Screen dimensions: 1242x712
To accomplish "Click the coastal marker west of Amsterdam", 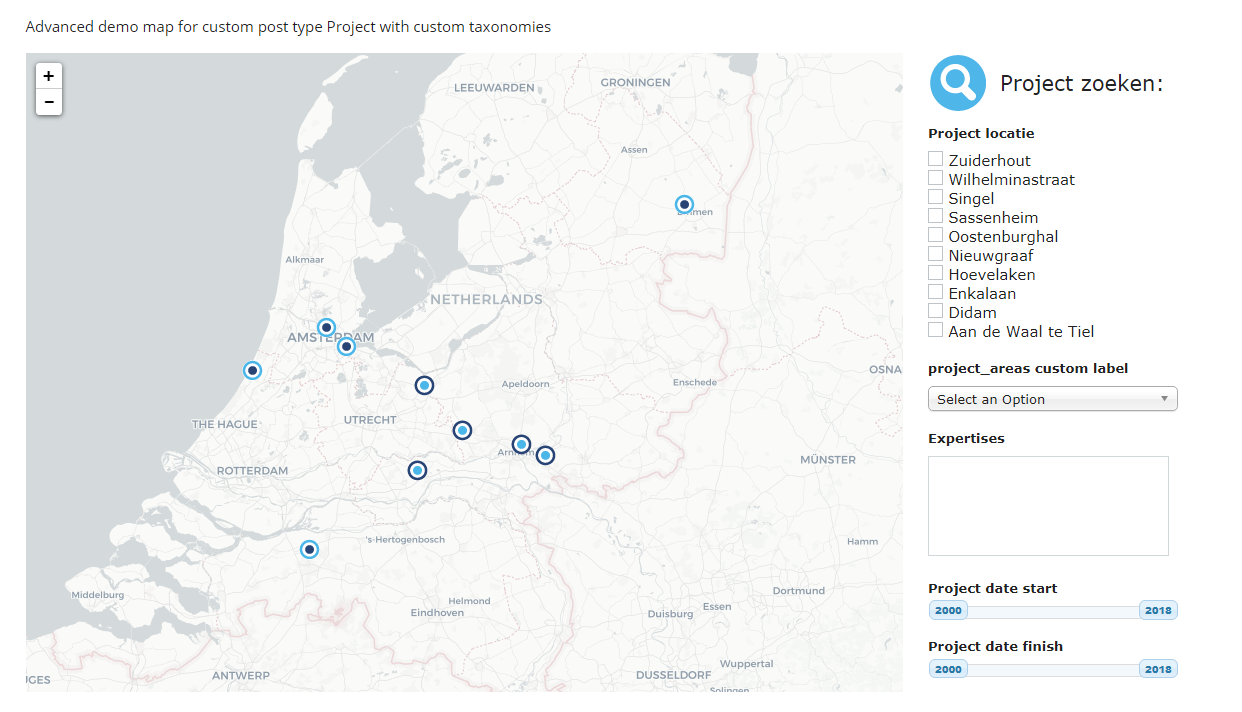I will [x=253, y=371].
